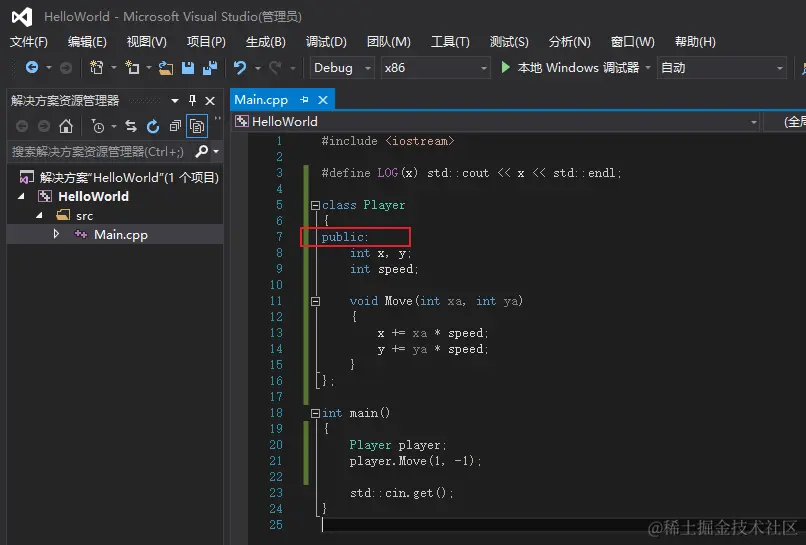Close the Main.cpp tab
This screenshot has height=545, width=806.
[323, 100]
